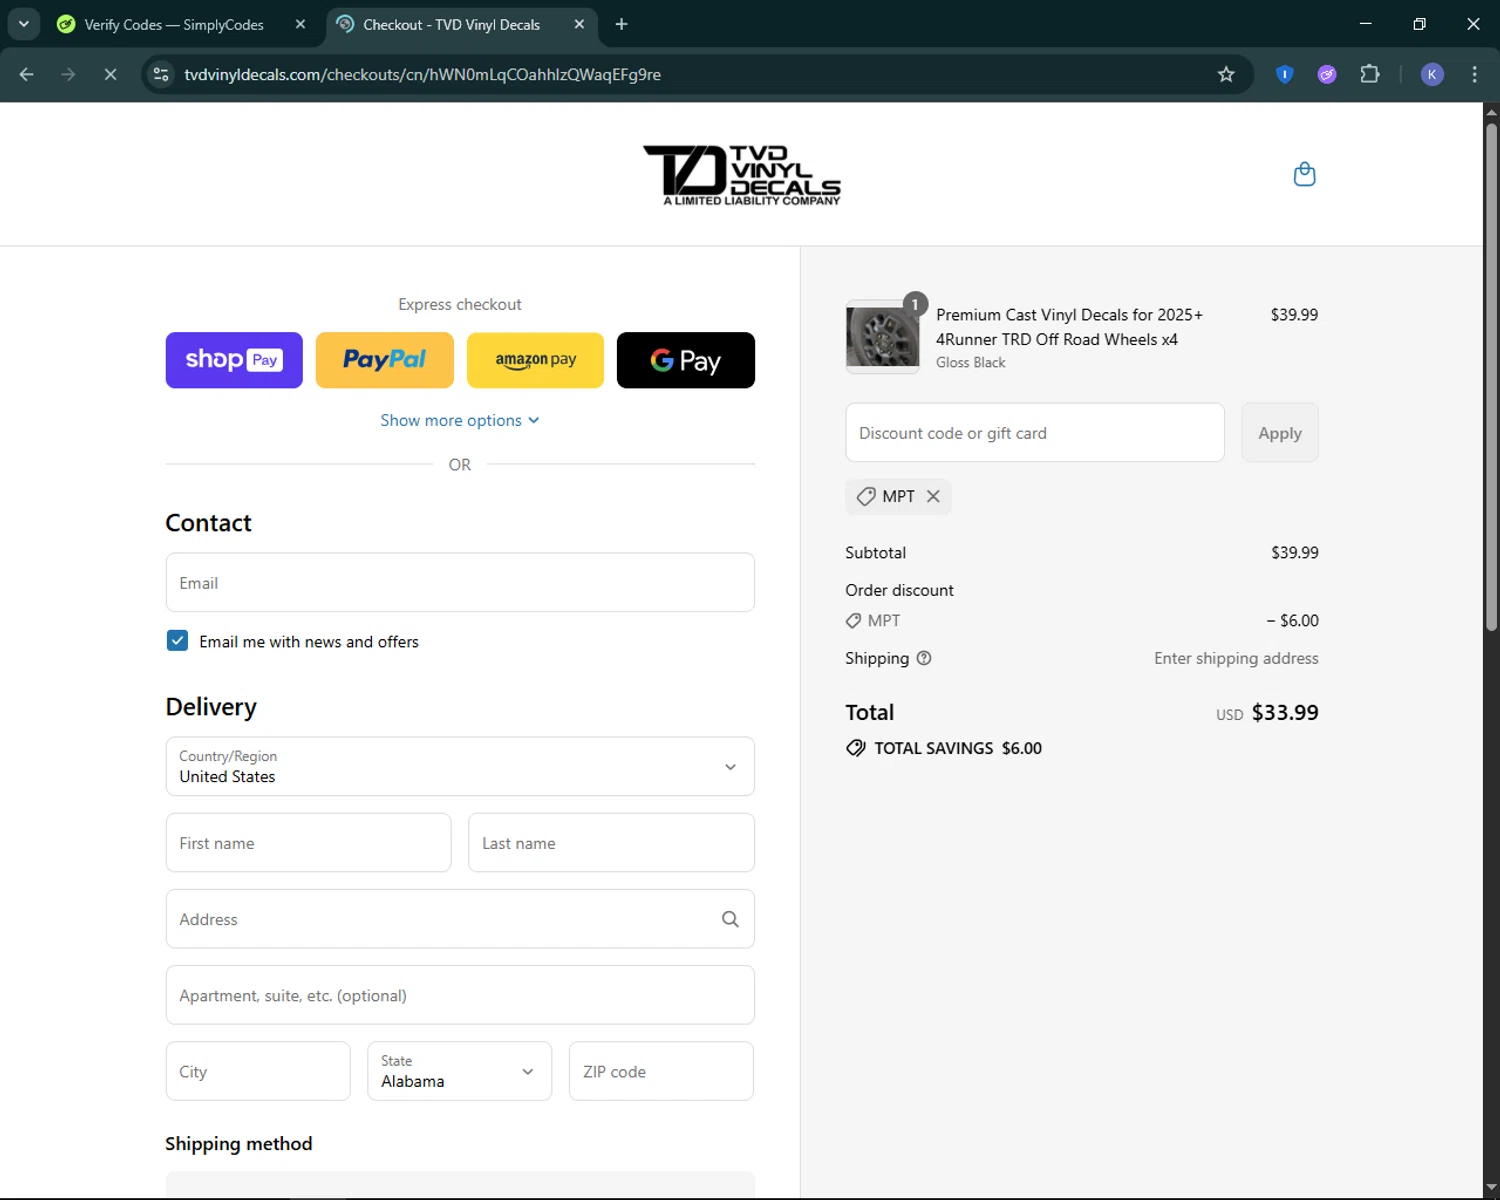Open the tab search dropdown arrow
This screenshot has height=1200, width=1500.
(24, 24)
